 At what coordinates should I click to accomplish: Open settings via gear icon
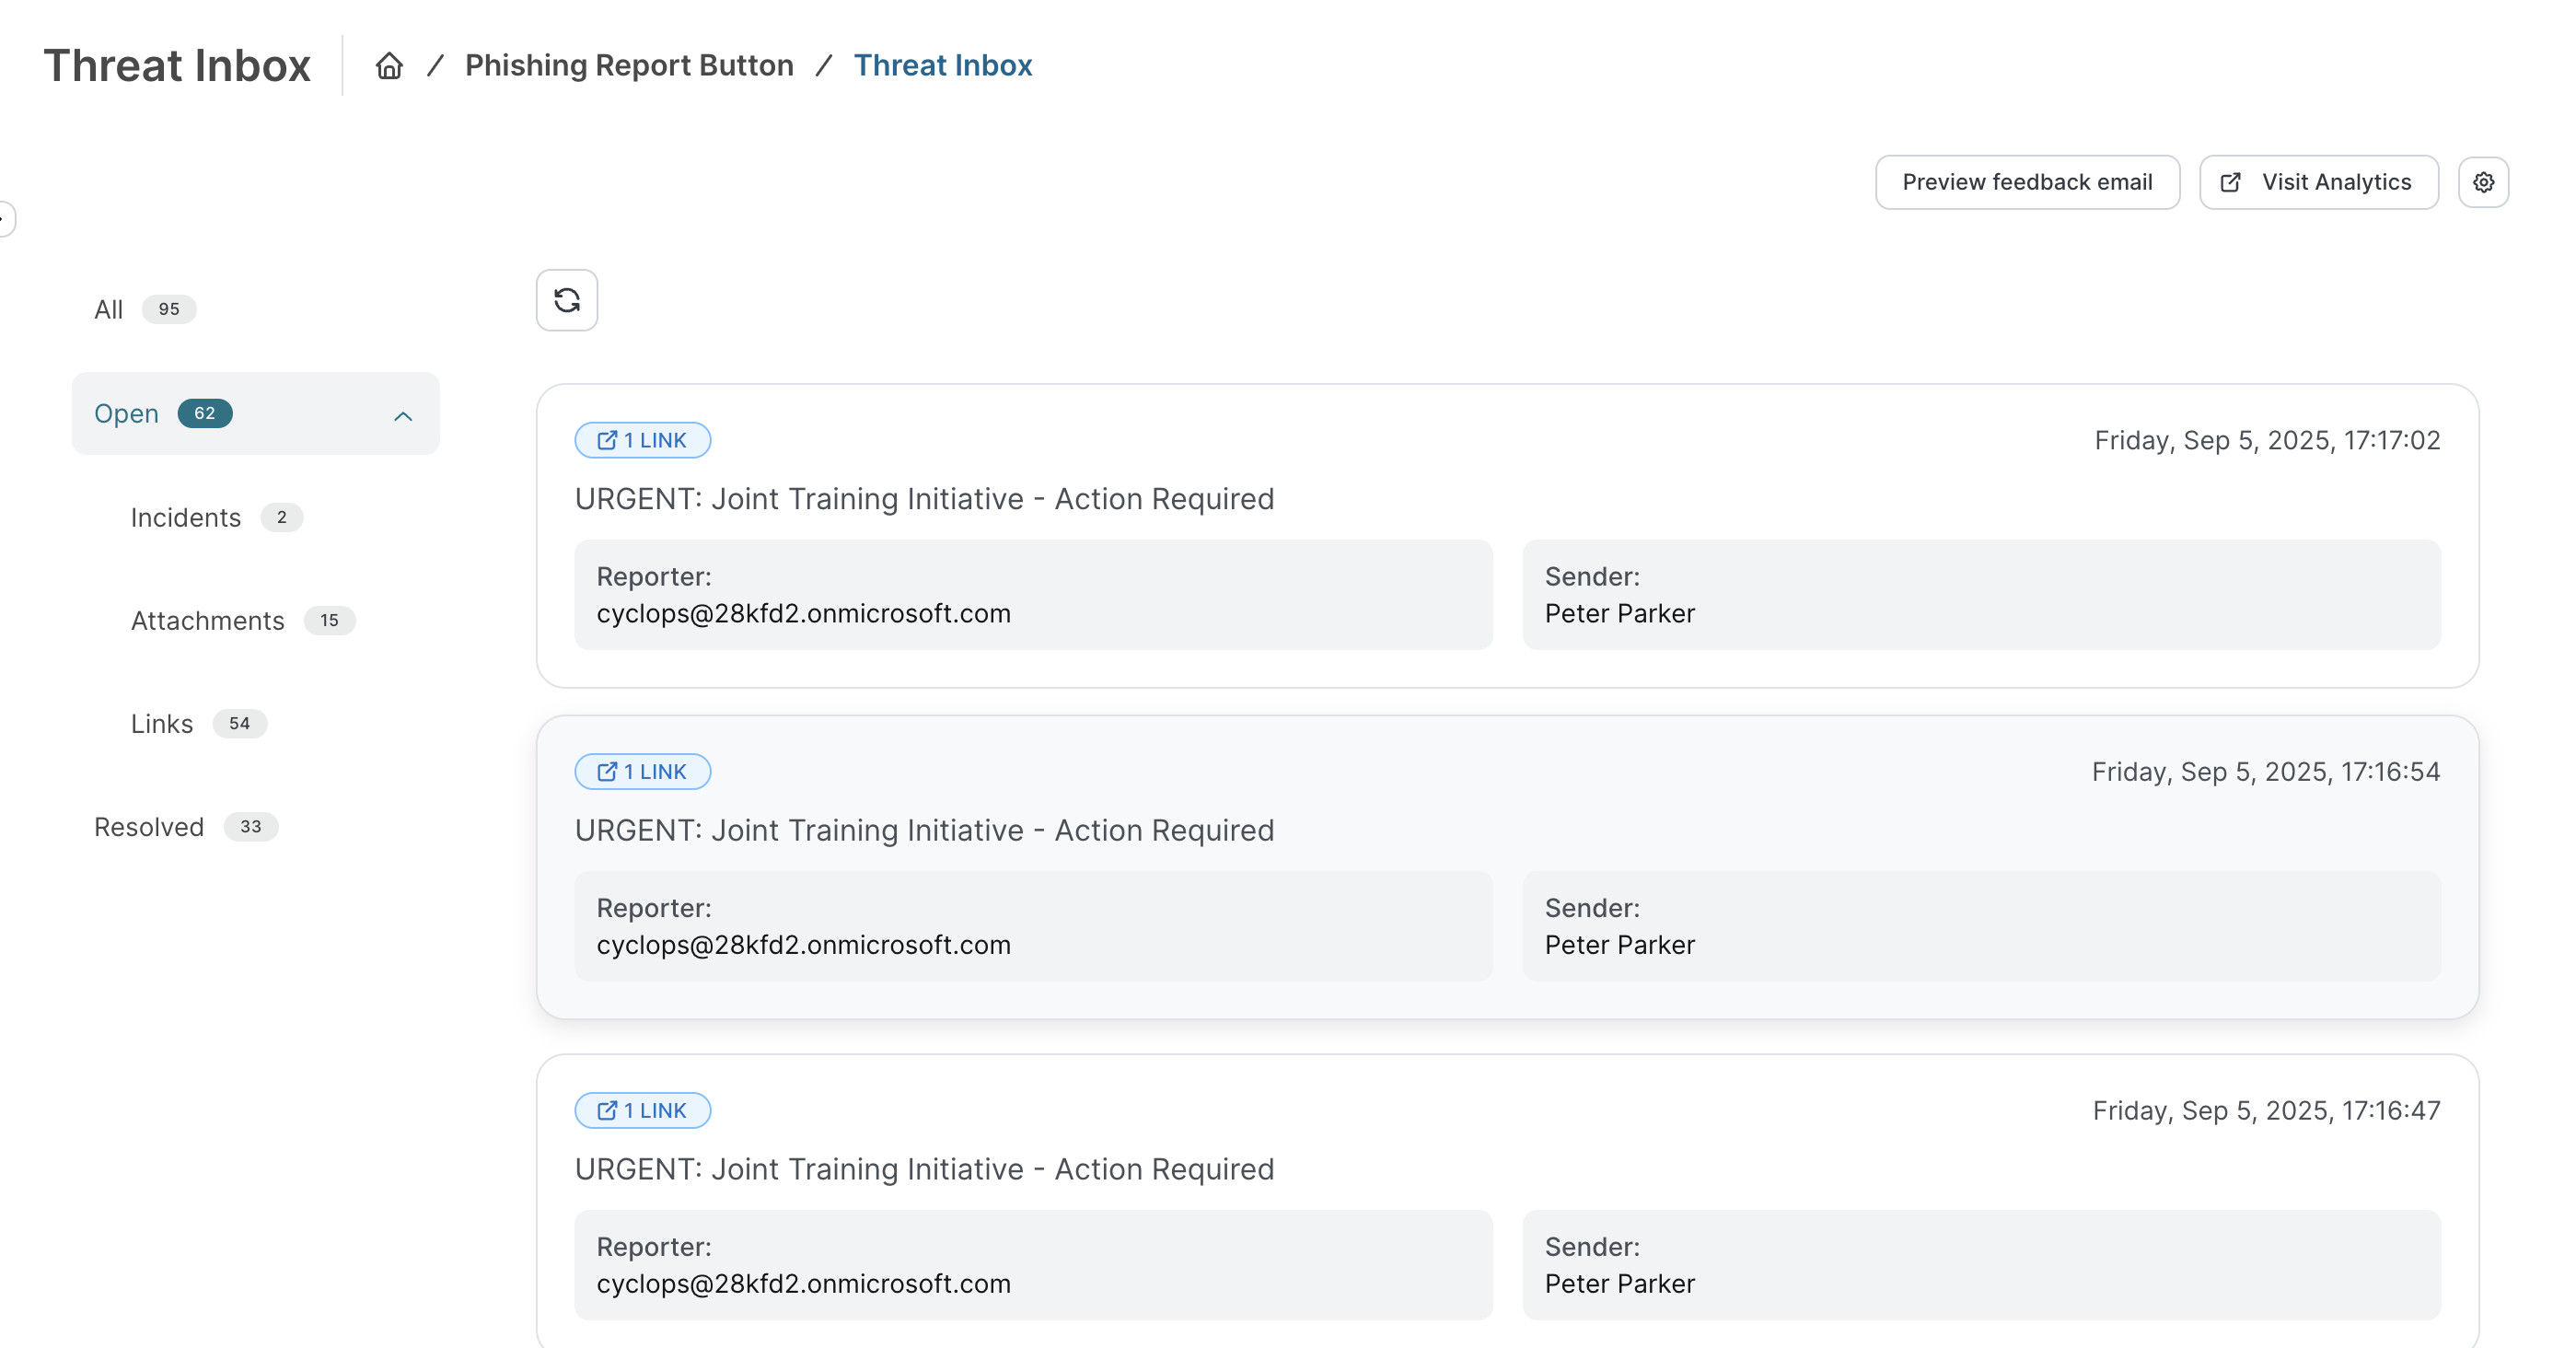[x=2483, y=182]
